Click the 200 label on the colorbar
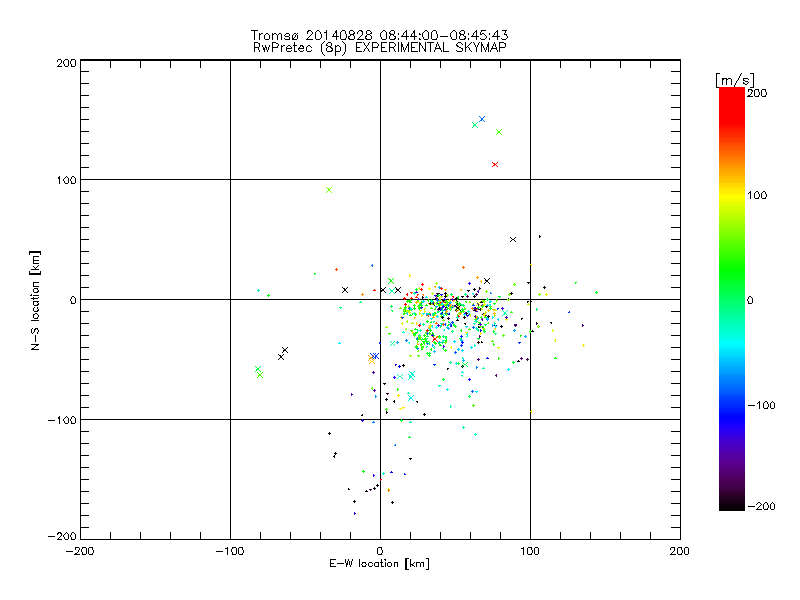Image resolution: width=800 pixels, height=600 pixels. 757,93
